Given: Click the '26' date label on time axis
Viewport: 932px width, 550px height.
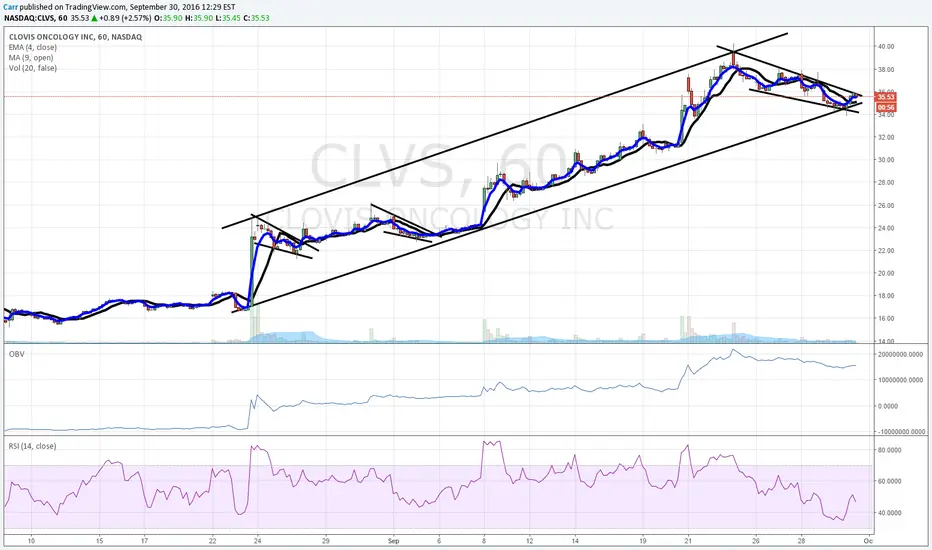Looking at the screenshot, I should coord(755,541).
